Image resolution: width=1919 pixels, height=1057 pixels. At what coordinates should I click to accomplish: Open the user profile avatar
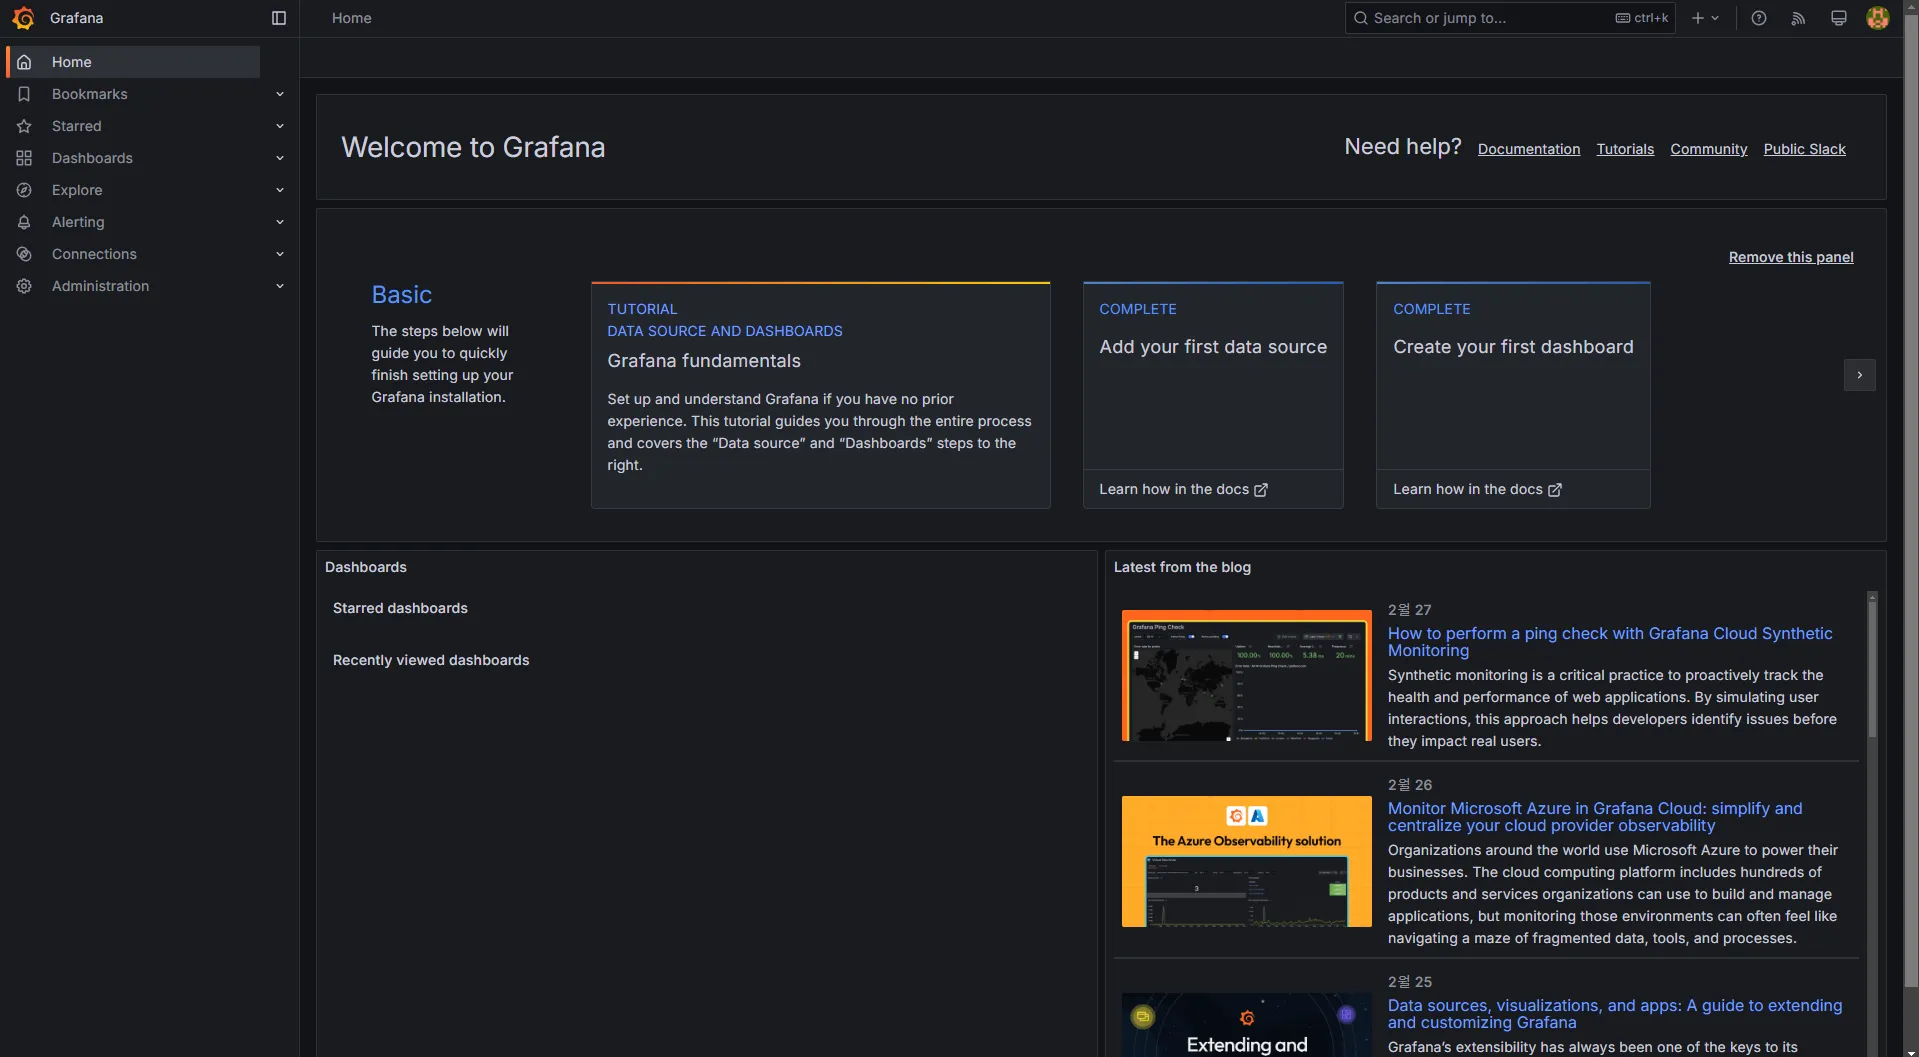pyautogui.click(x=1878, y=18)
